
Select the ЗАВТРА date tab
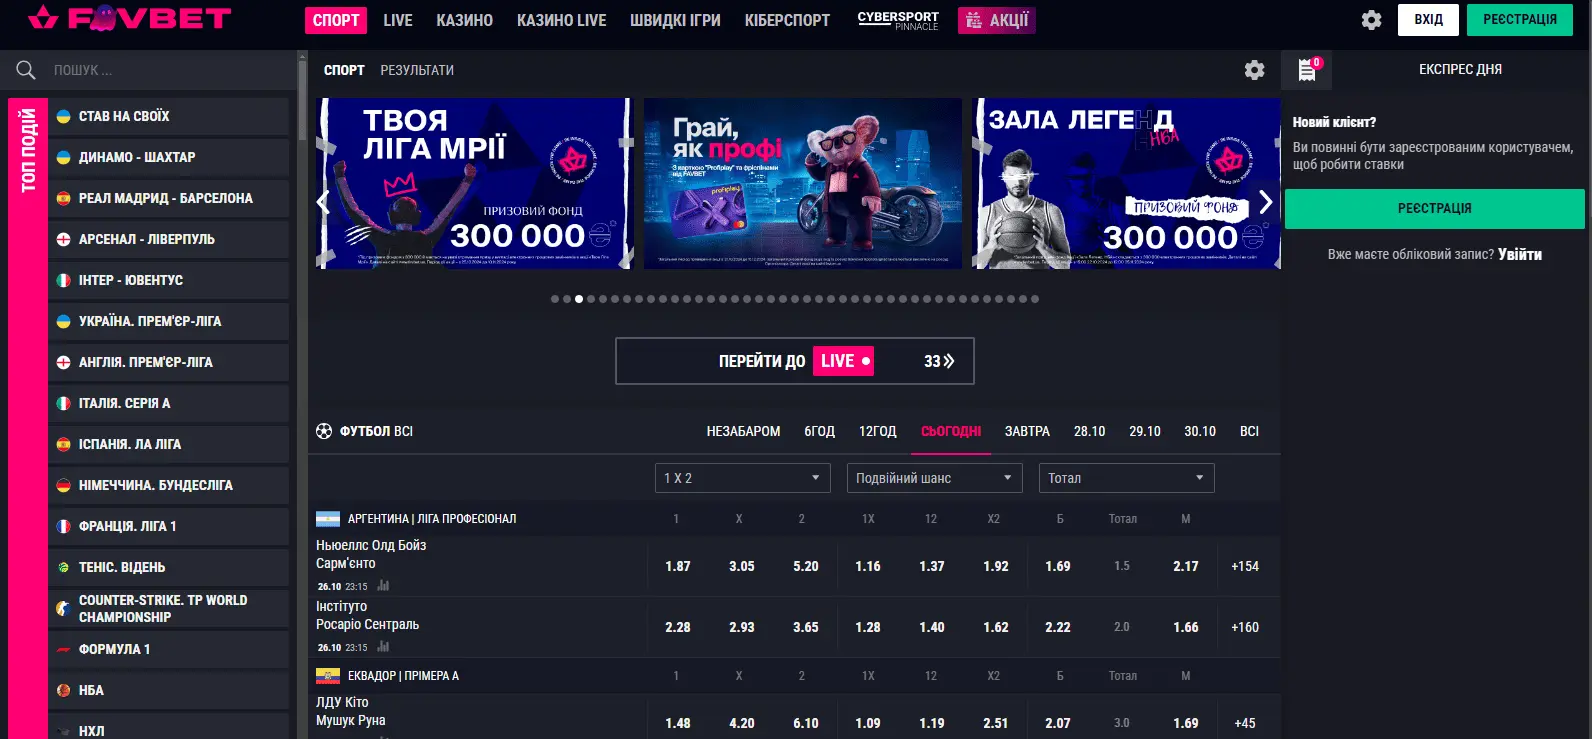pyautogui.click(x=1027, y=431)
